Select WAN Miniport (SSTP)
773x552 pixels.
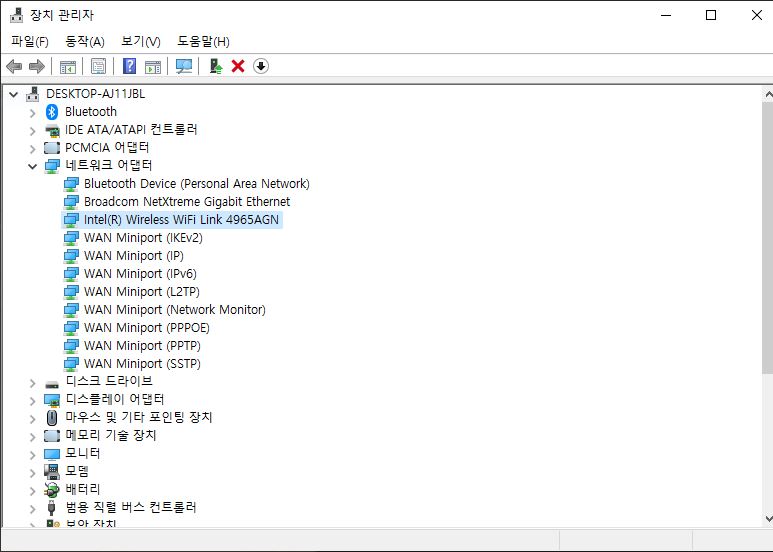tap(142, 364)
